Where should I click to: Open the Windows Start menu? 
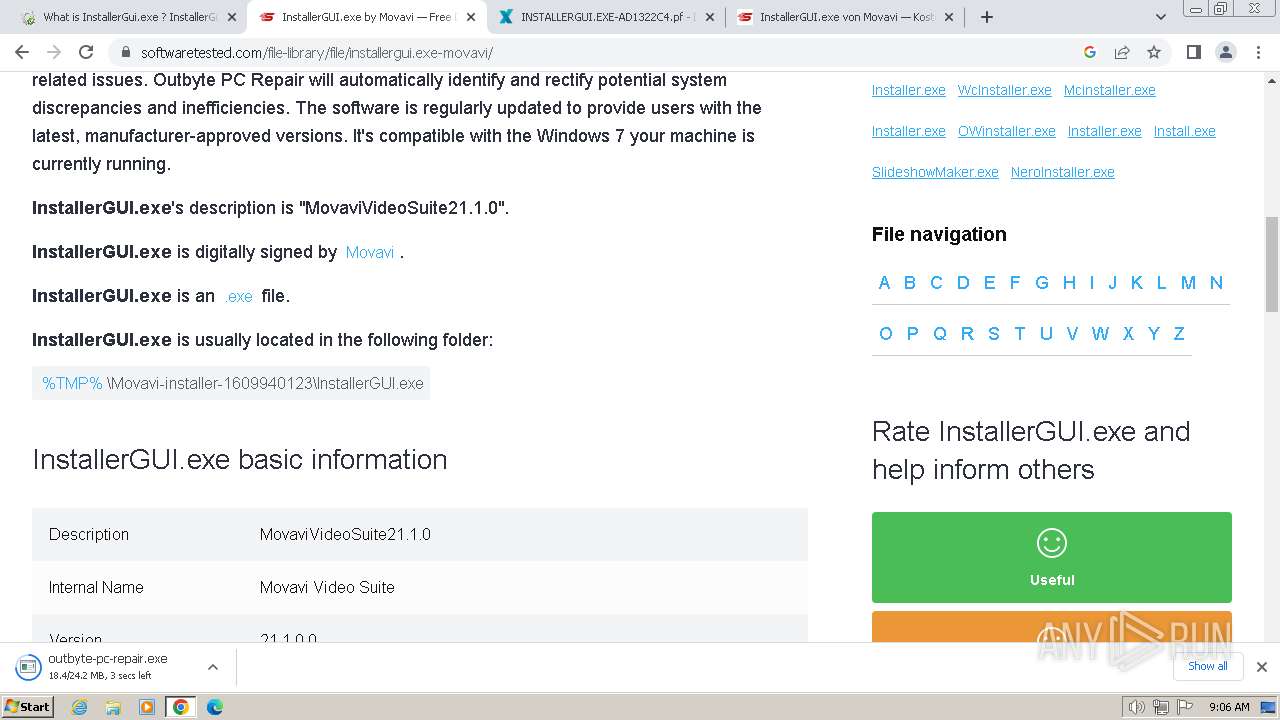[x=28, y=707]
